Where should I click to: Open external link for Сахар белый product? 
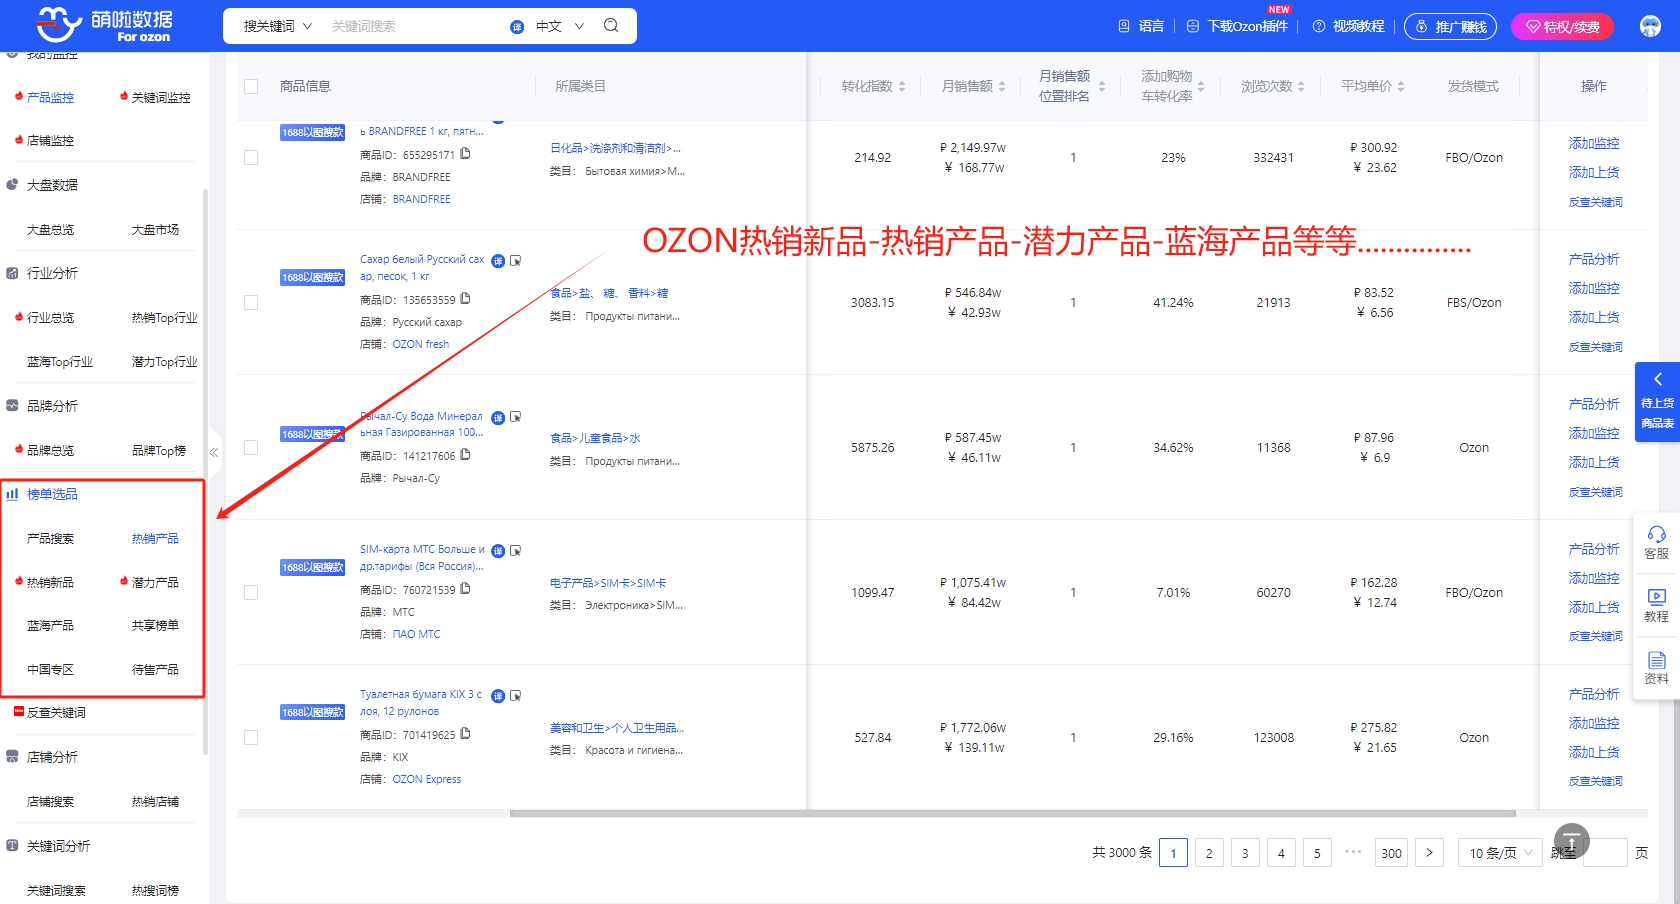[516, 261]
